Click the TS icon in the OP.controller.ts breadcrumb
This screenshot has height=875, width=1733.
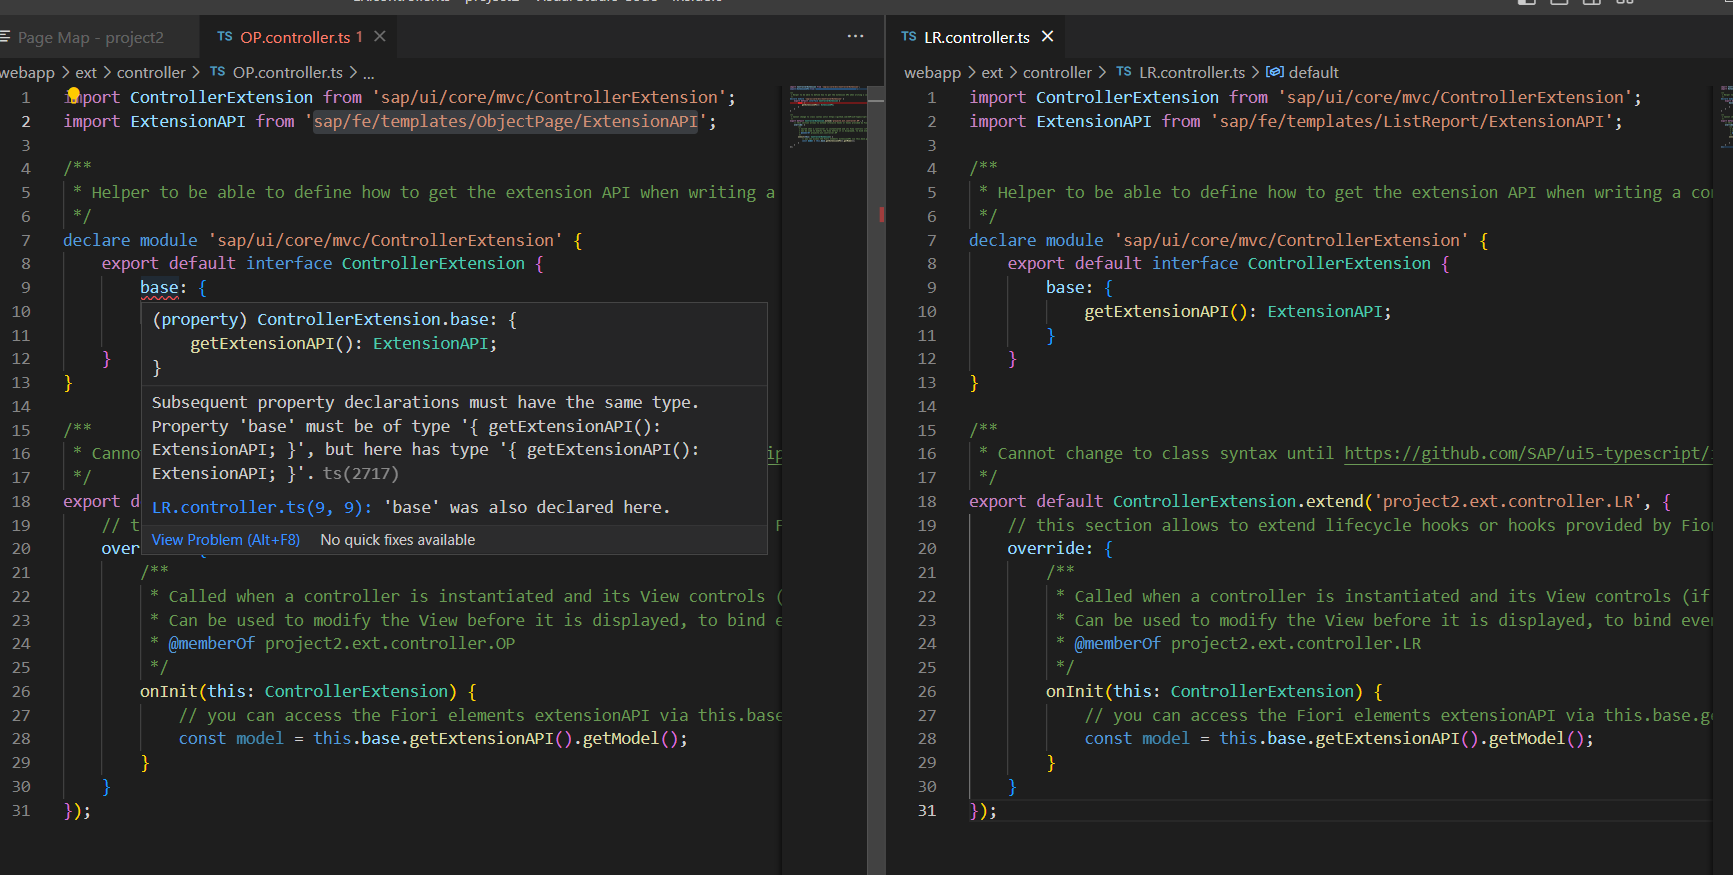(x=217, y=72)
